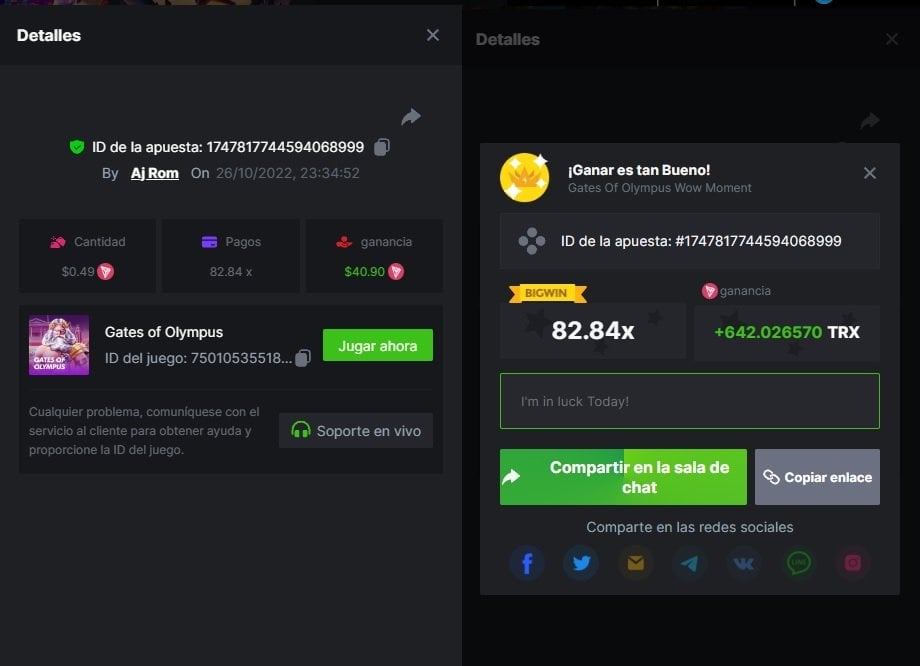Copy the bet ID in Detalles panel
The width and height of the screenshot is (920, 666).
382,147
